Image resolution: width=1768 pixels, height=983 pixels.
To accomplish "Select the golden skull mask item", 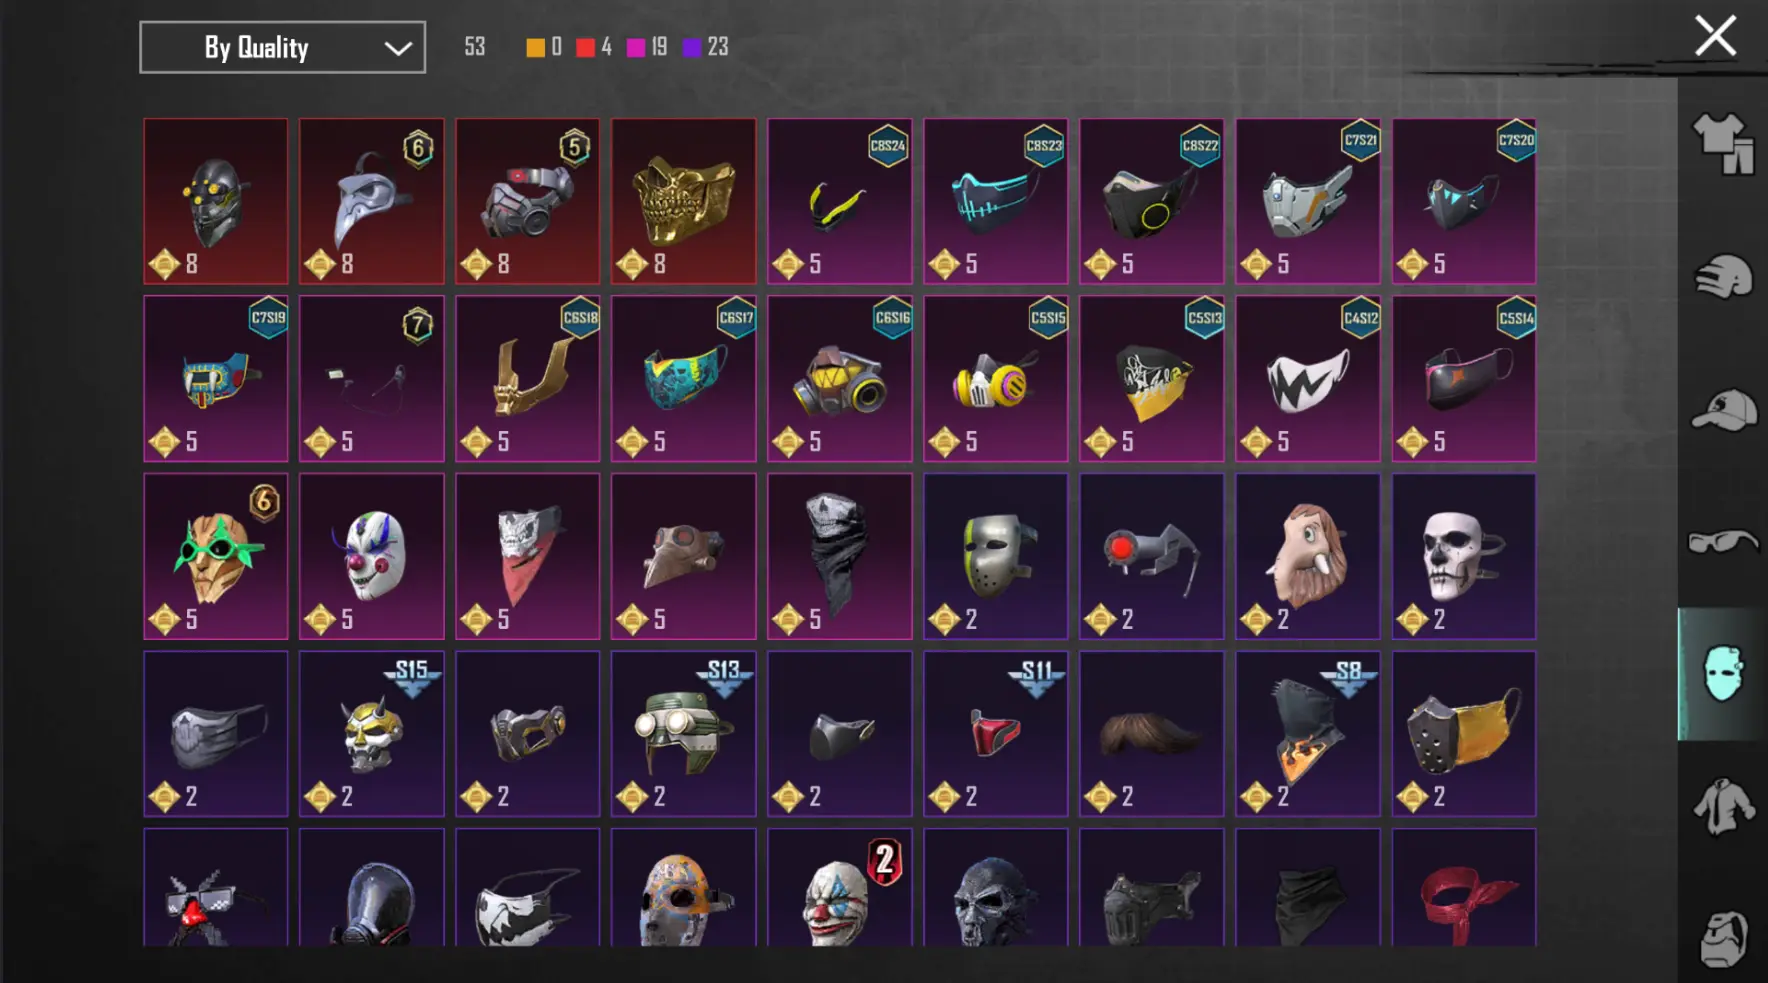I will coord(684,201).
